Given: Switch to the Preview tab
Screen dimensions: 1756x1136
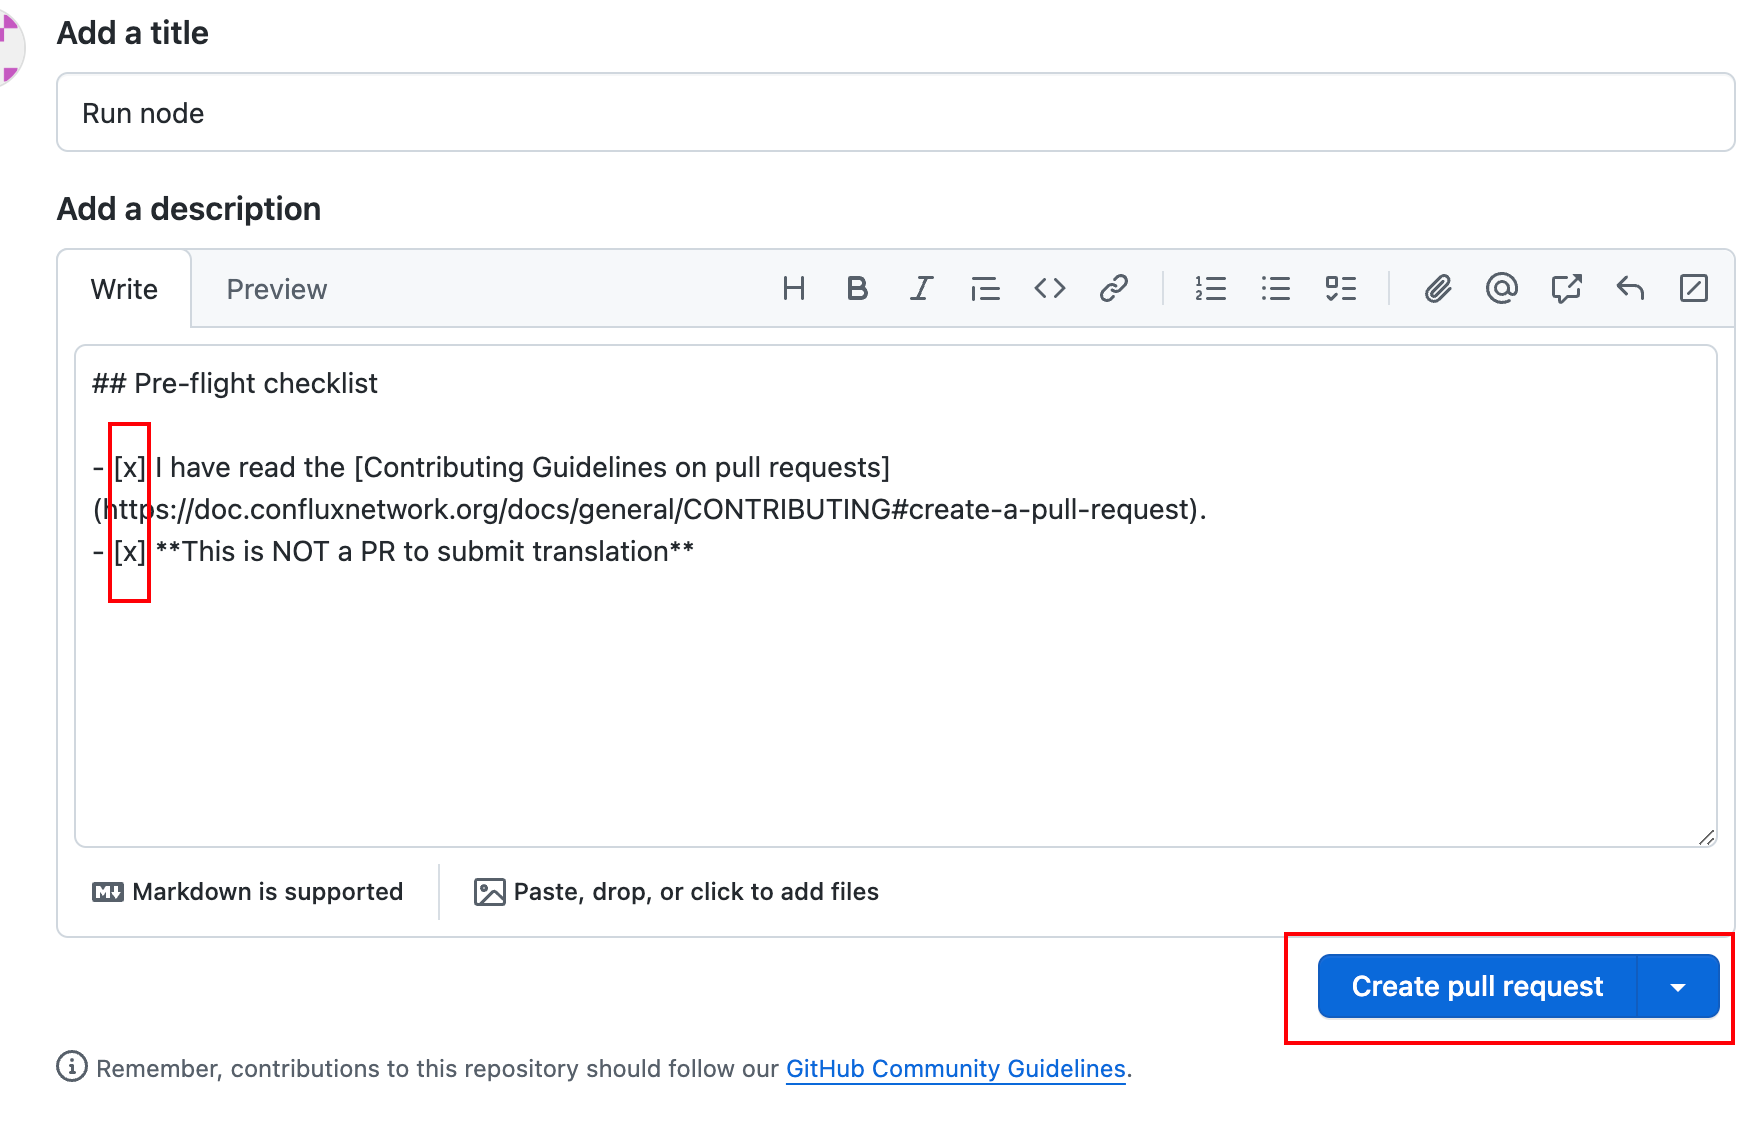Looking at the screenshot, I should [276, 289].
